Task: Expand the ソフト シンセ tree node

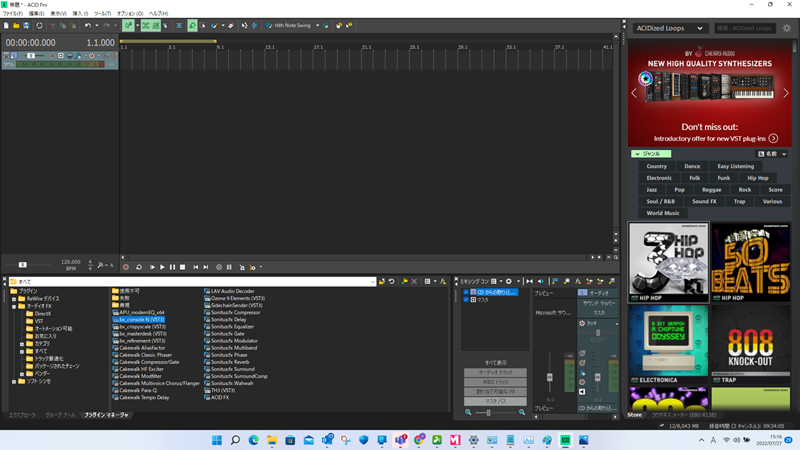Action: point(14,382)
